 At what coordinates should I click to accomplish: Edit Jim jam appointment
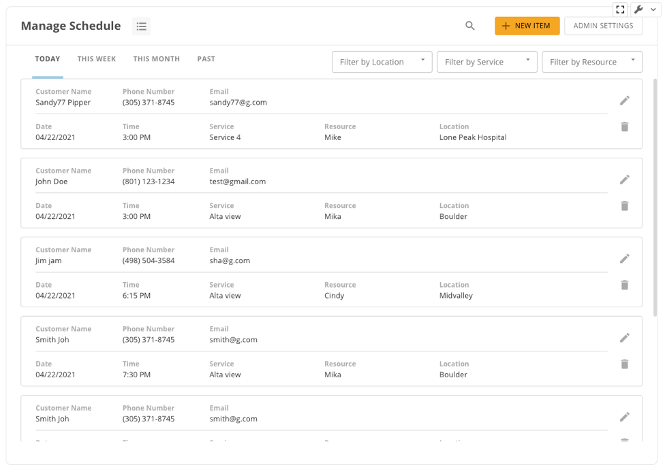[624, 259]
